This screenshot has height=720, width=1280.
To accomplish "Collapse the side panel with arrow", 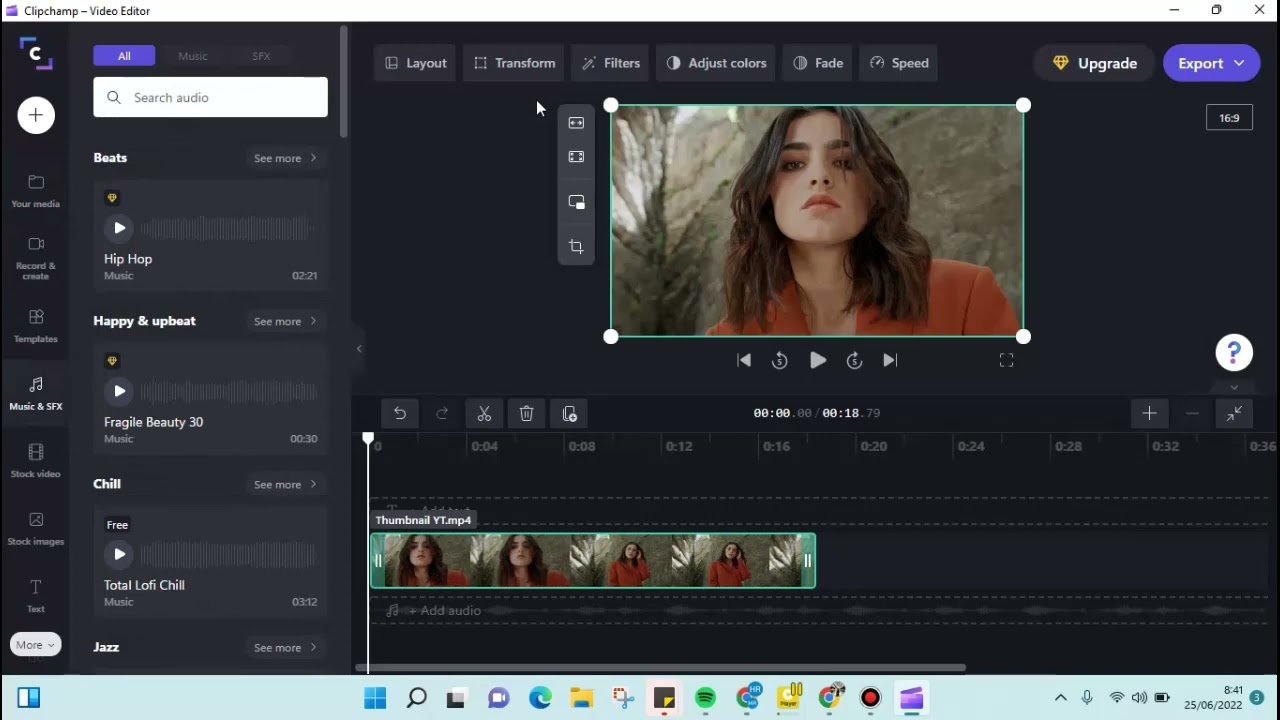I will (x=359, y=349).
